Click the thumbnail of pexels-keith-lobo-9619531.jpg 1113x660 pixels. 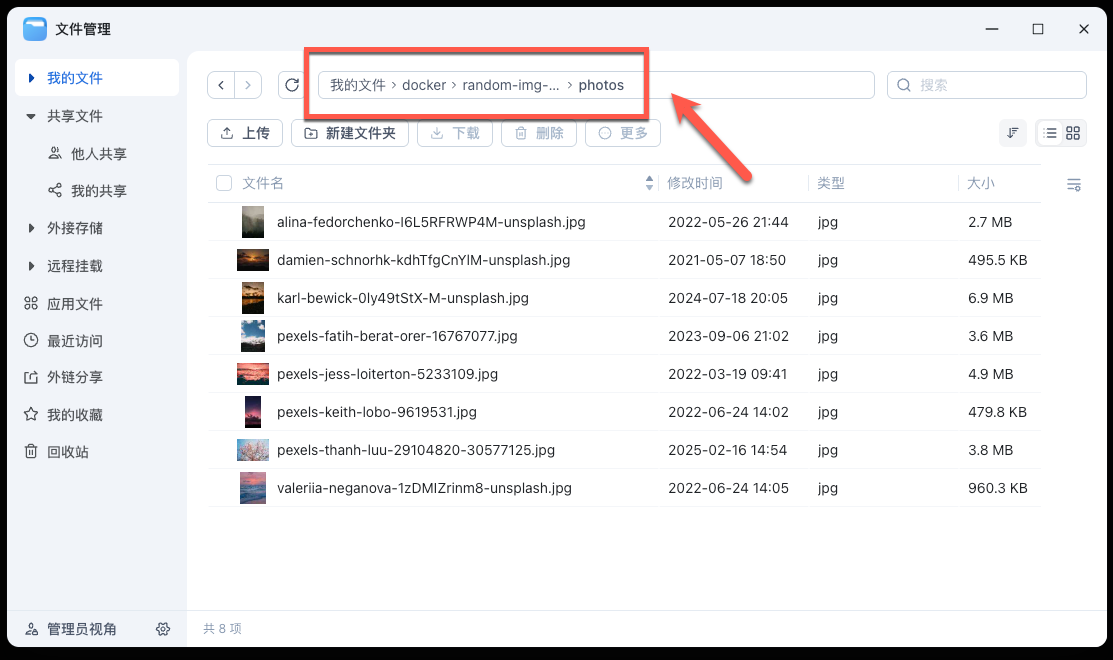tap(252, 412)
